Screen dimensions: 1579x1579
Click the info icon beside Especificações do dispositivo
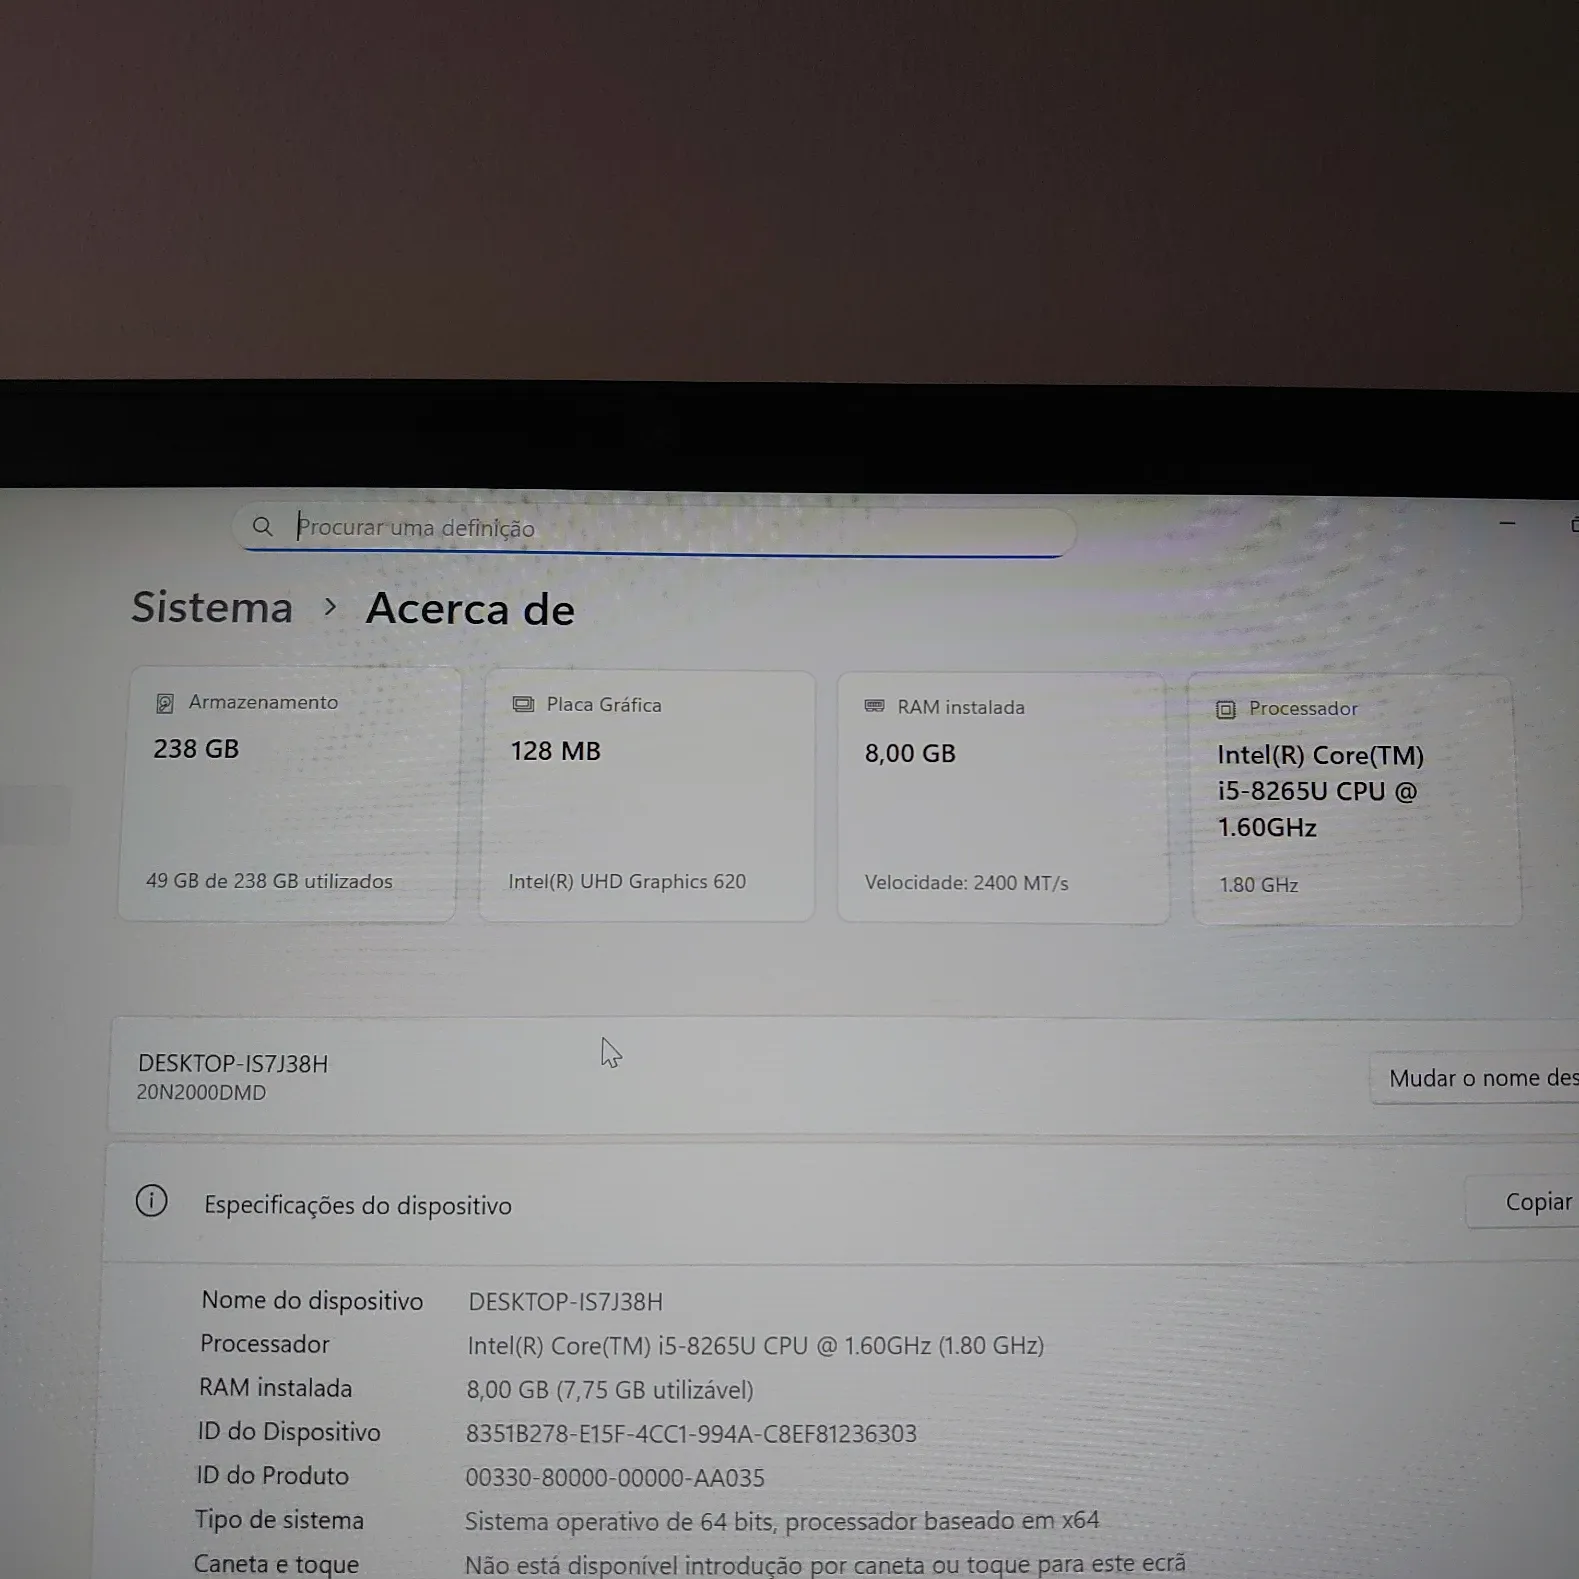point(151,1201)
